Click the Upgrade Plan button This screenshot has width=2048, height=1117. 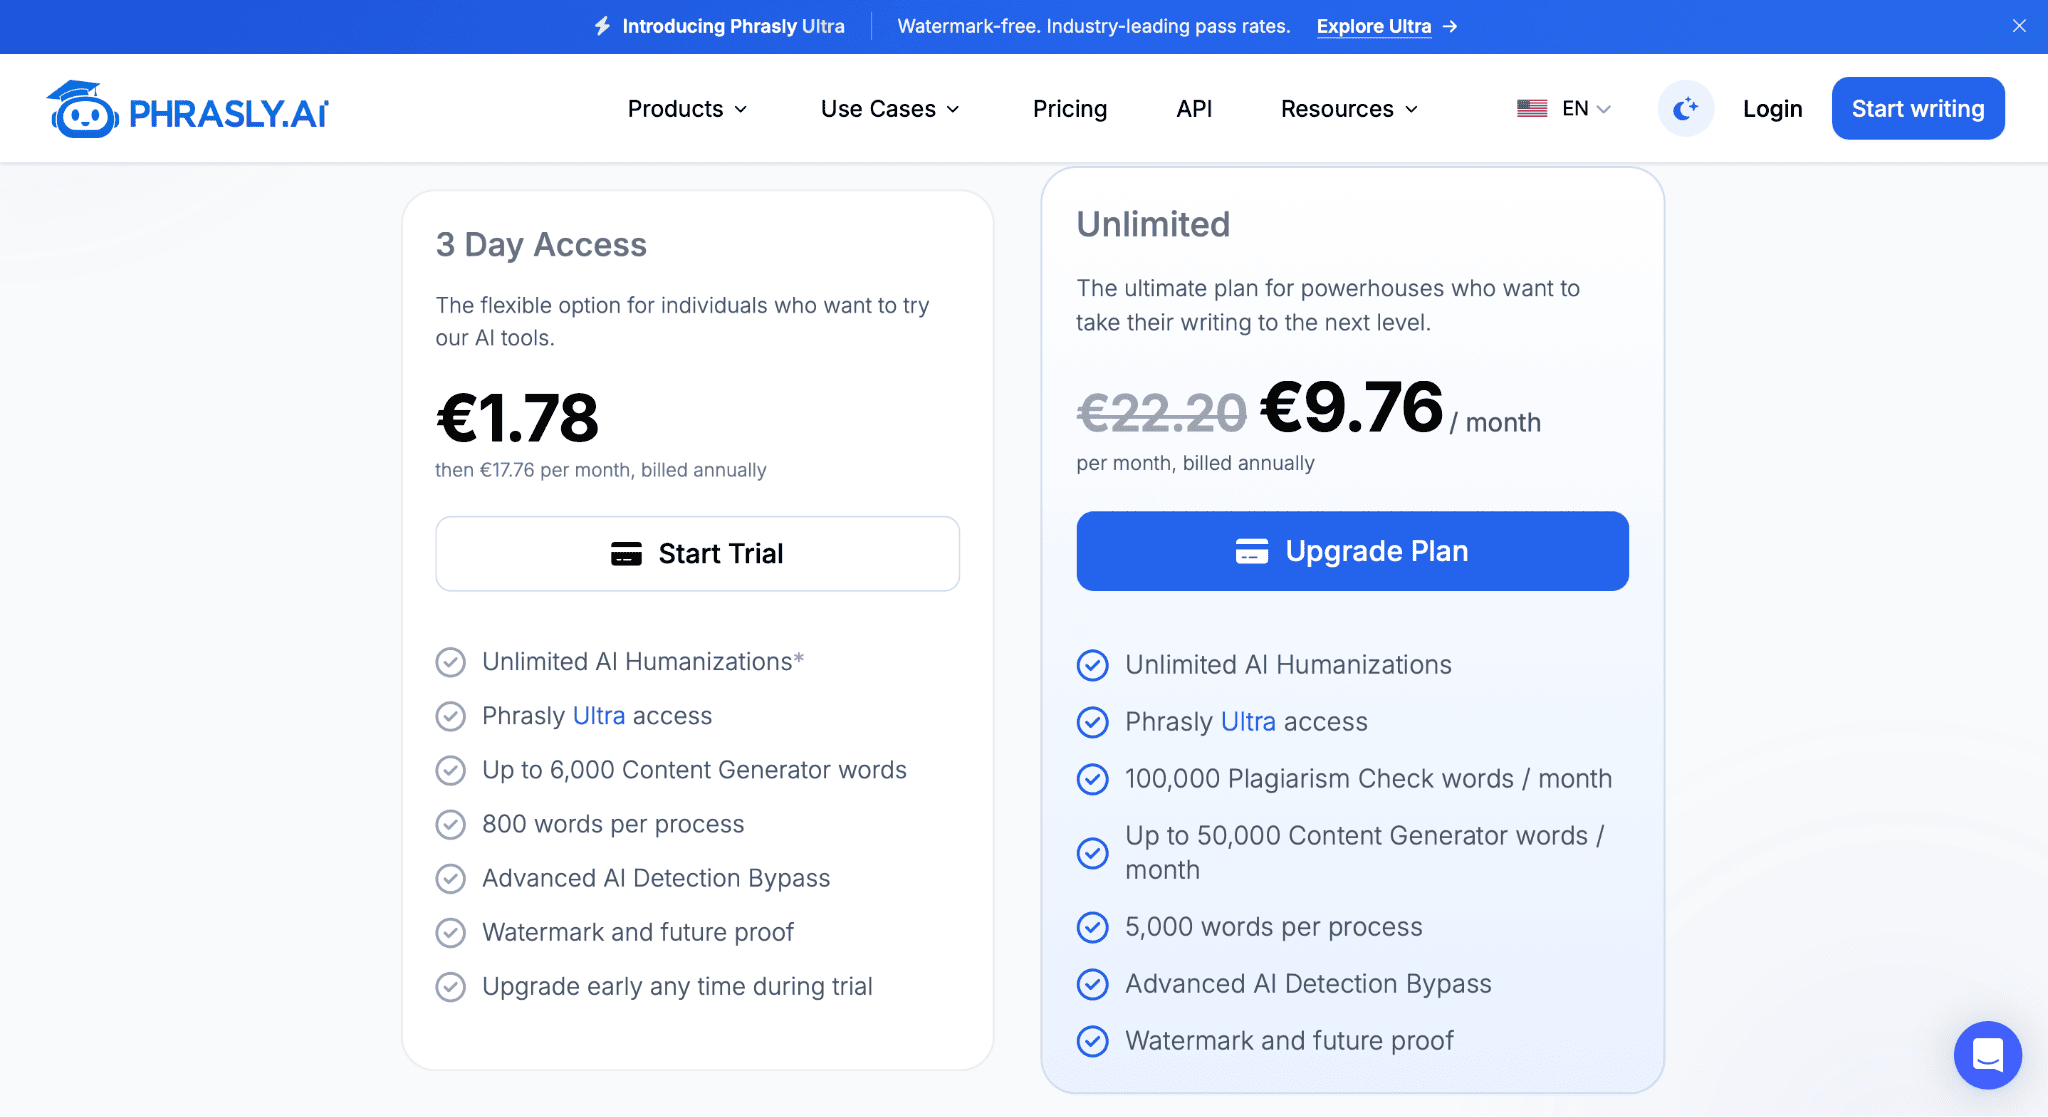click(x=1352, y=551)
